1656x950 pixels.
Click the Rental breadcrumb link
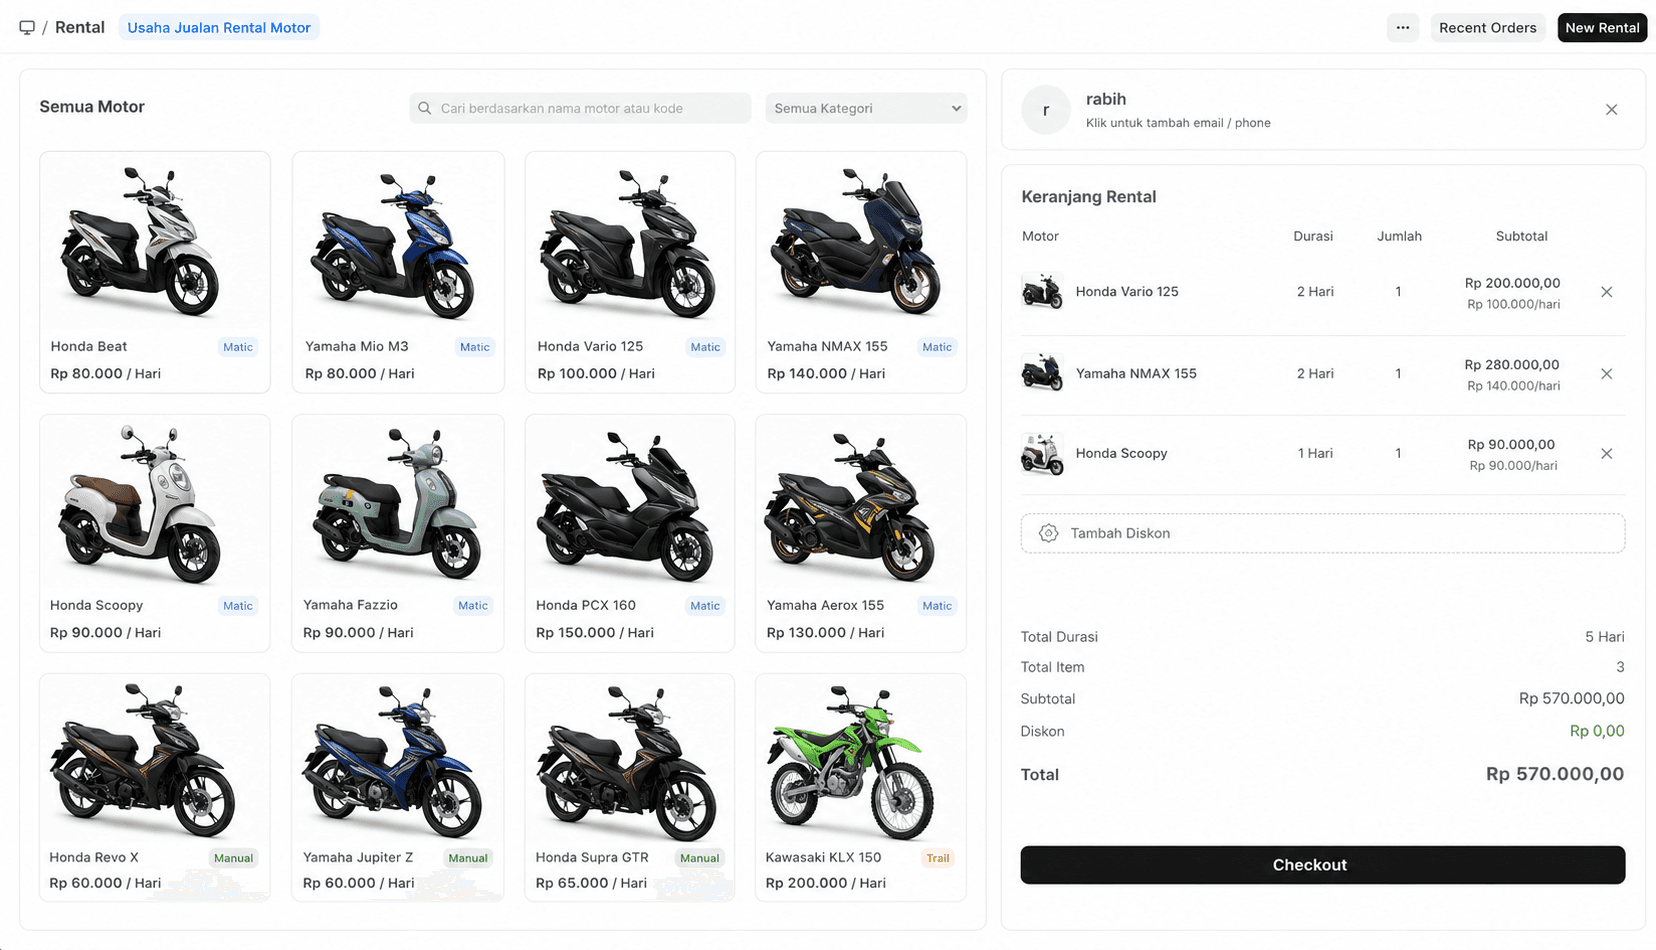pyautogui.click(x=80, y=28)
